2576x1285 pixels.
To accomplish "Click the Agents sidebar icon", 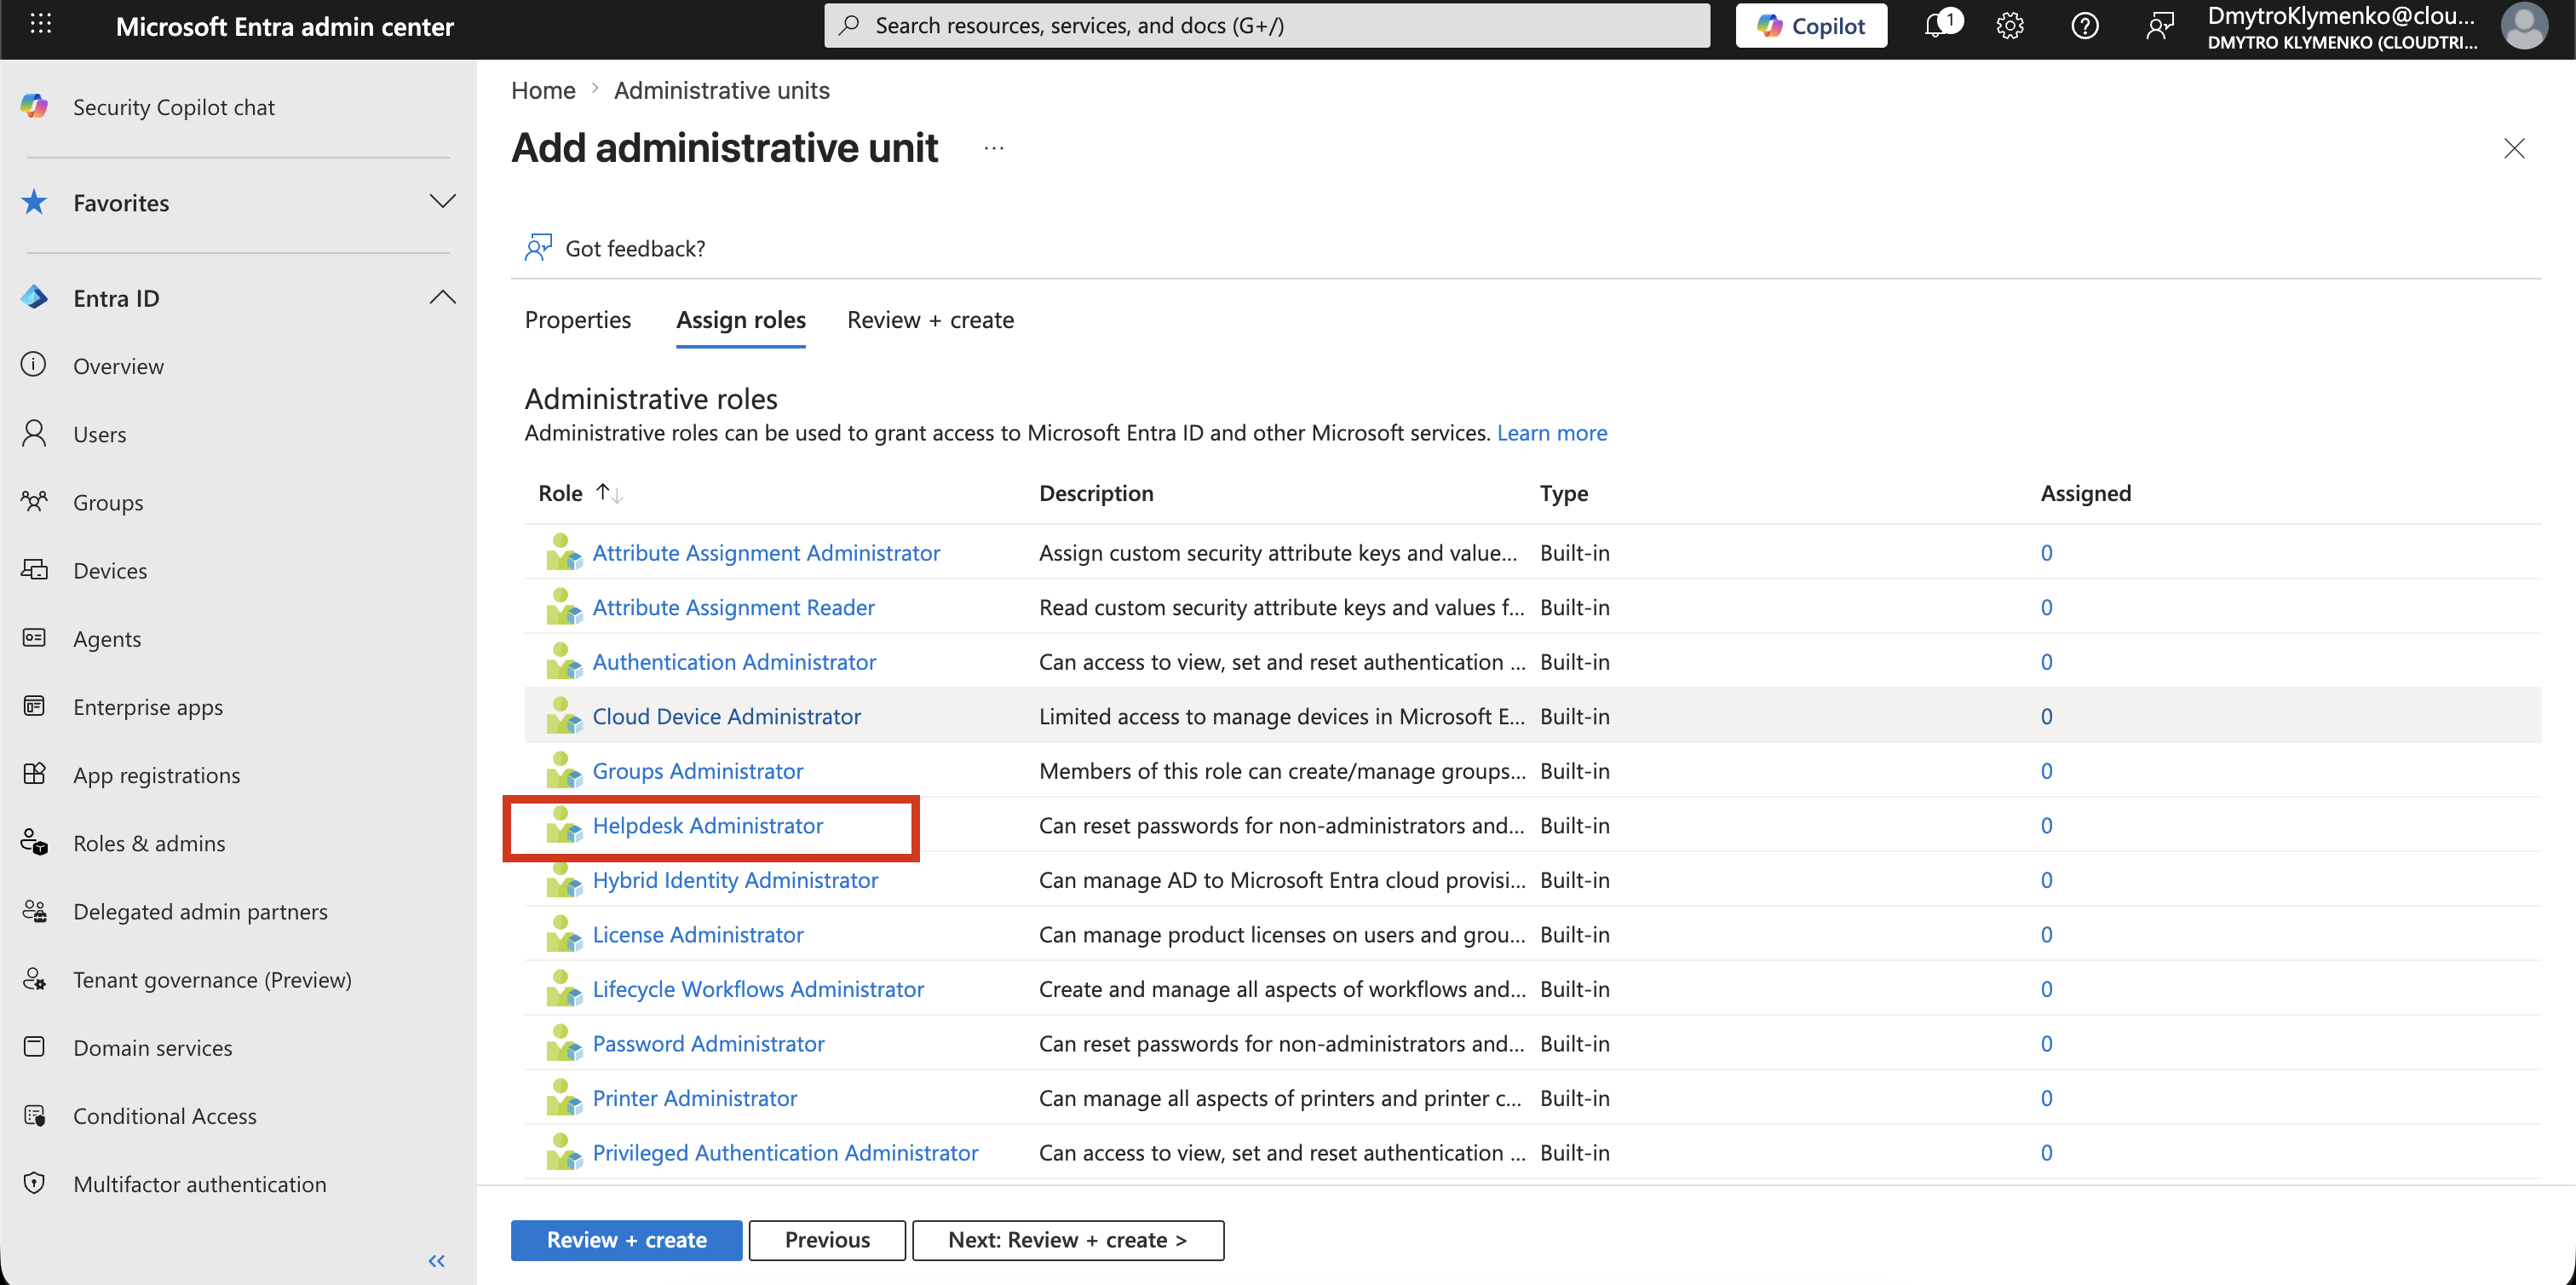I will pos(34,637).
